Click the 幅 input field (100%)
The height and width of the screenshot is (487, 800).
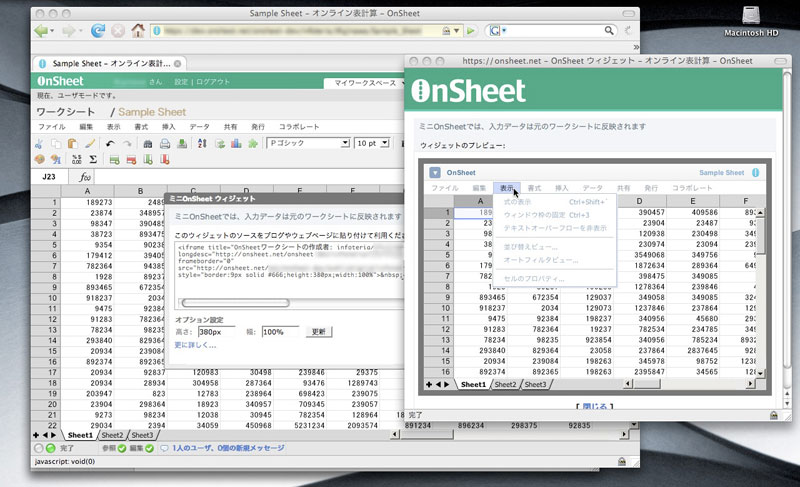click(x=280, y=332)
